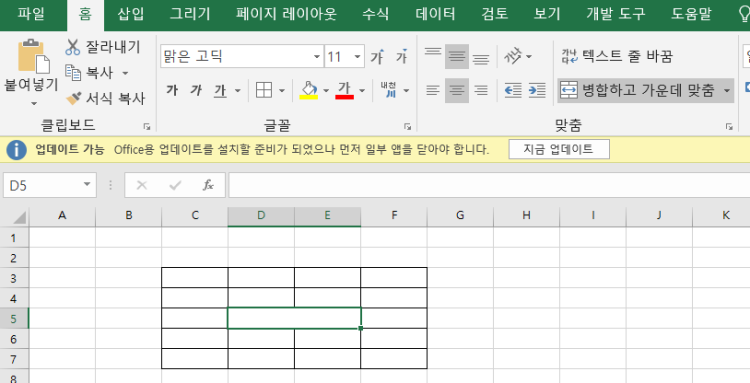Open font name dropdown 맑은 고딕
Image resolution: width=750 pixels, height=383 pixels.
pyautogui.click(x=317, y=57)
